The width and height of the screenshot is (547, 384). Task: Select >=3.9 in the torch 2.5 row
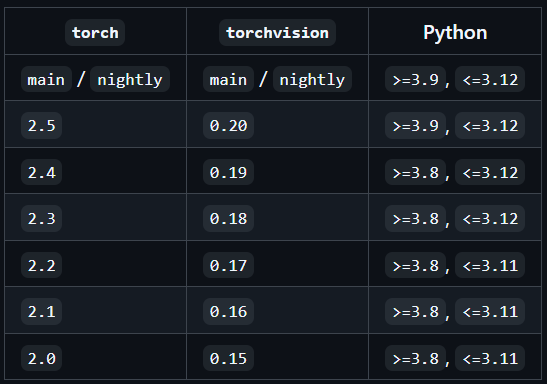[415, 126]
